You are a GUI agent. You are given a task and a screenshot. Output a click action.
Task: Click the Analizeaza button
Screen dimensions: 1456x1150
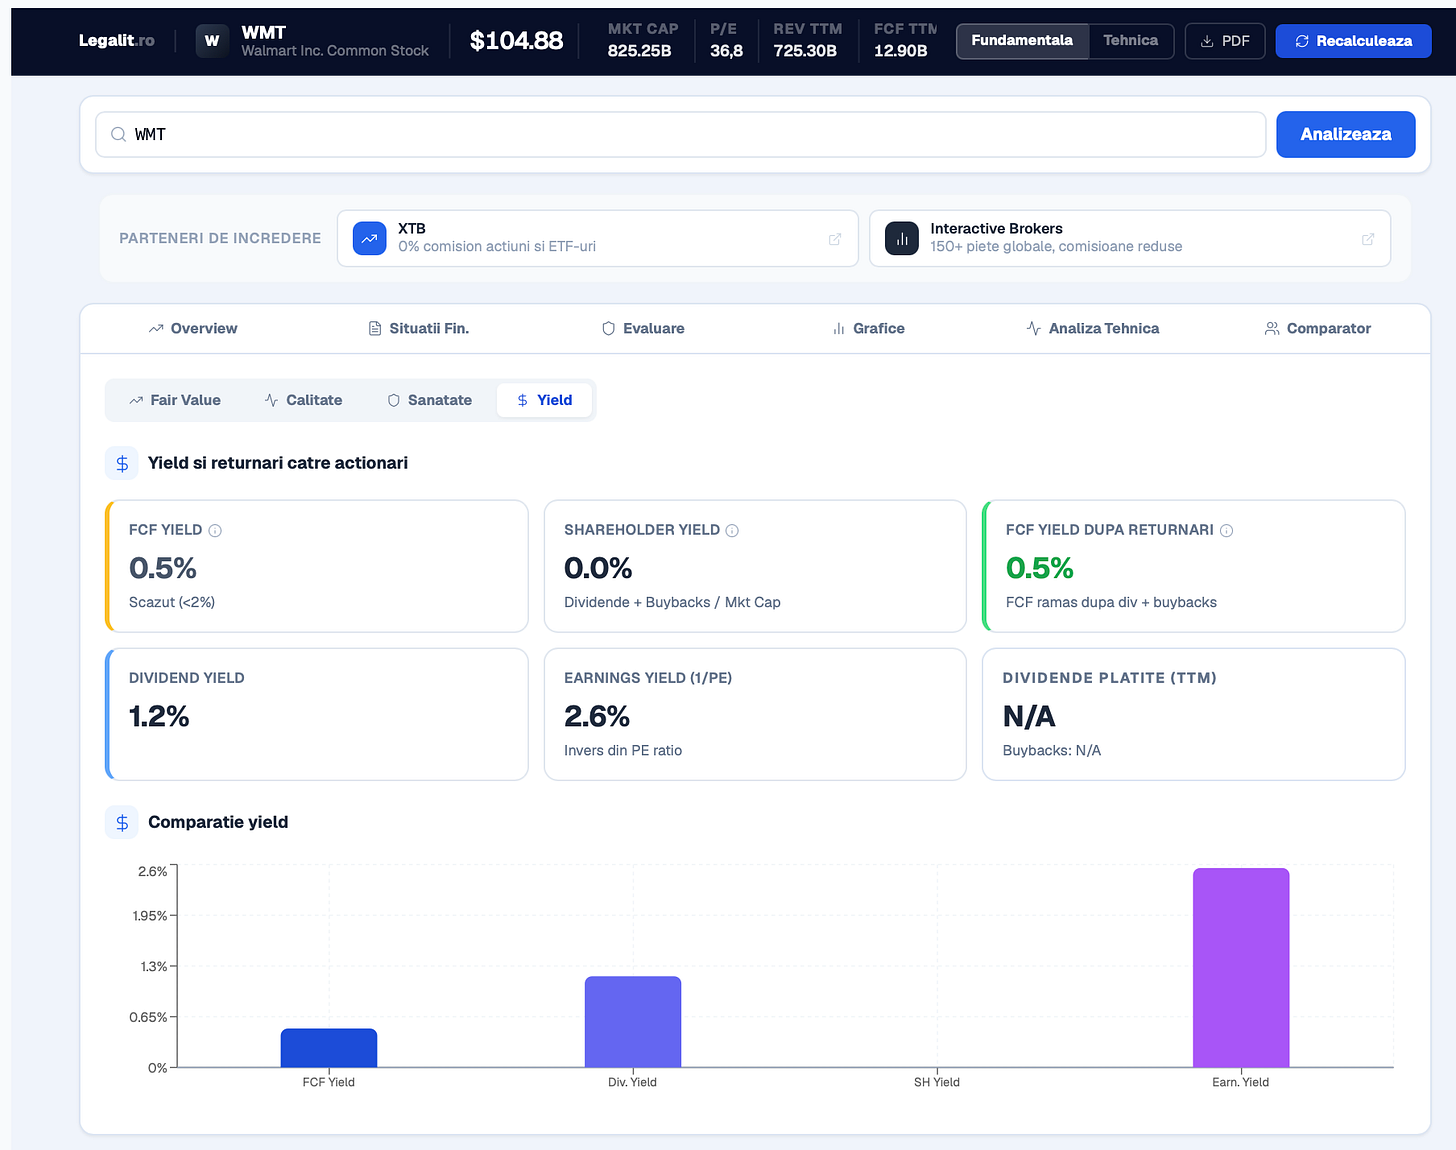[1346, 134]
